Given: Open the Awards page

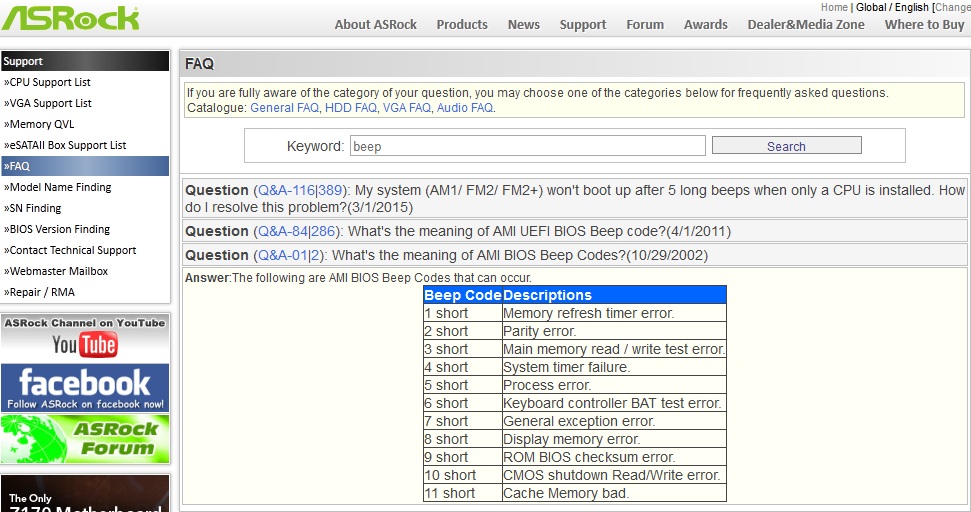Looking at the screenshot, I should coord(705,25).
